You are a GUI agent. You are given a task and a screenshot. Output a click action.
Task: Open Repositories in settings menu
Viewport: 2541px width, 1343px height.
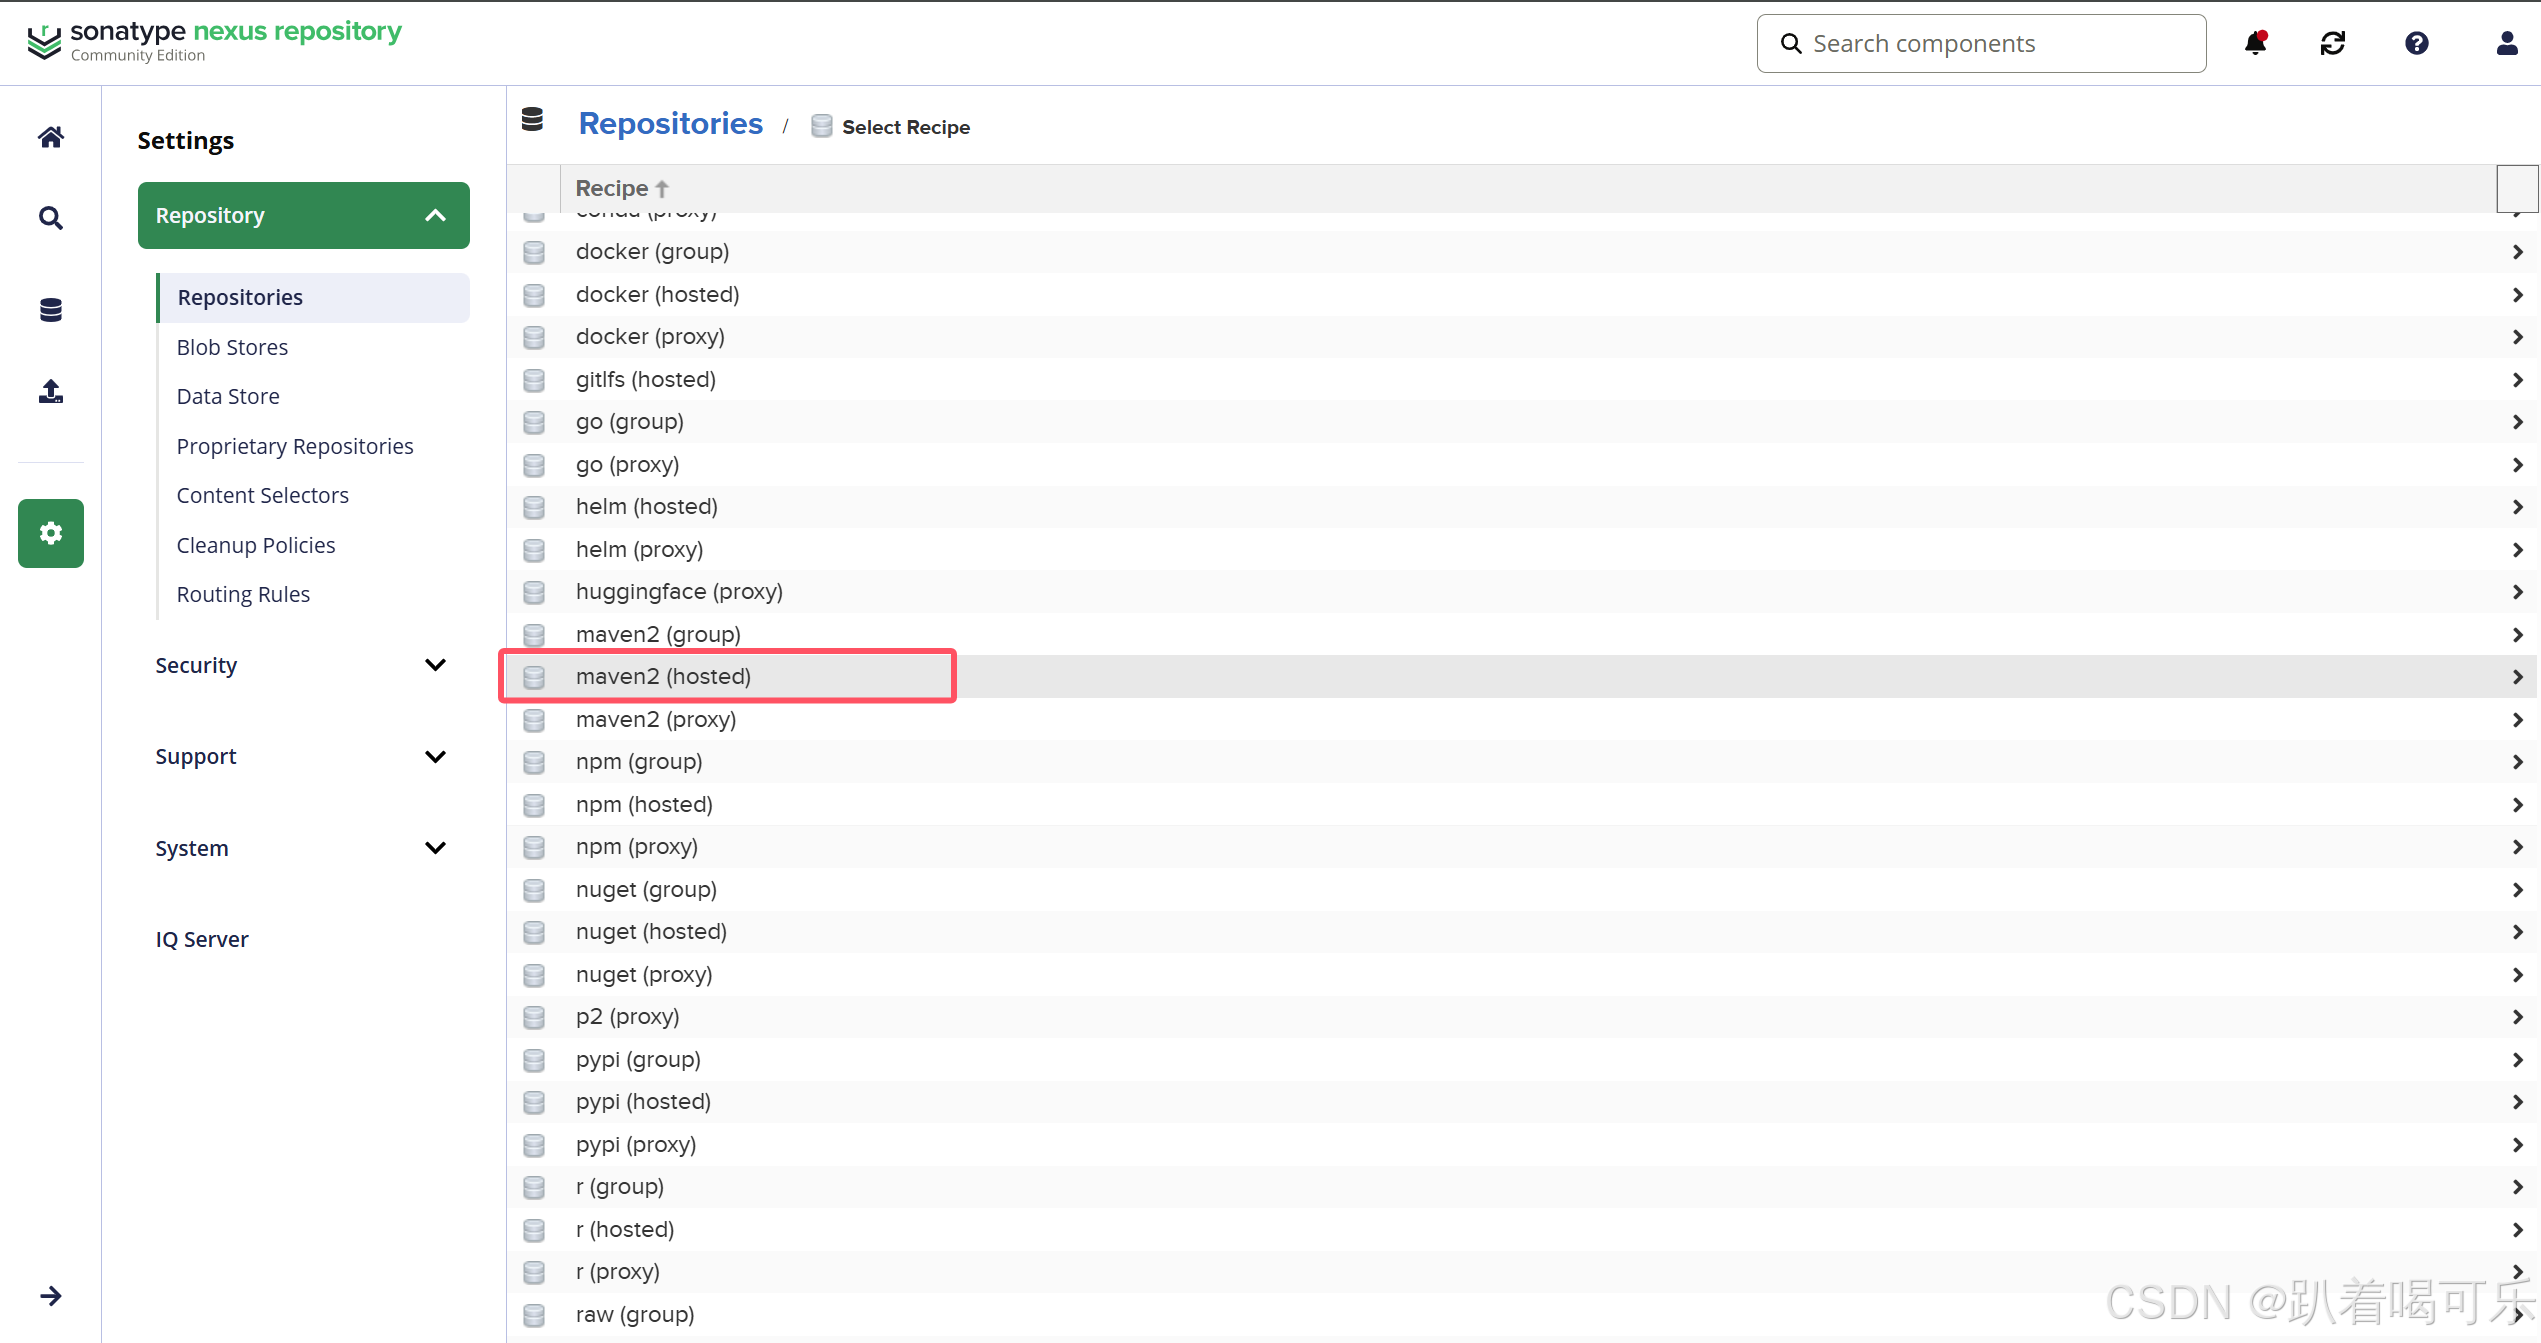point(313,298)
